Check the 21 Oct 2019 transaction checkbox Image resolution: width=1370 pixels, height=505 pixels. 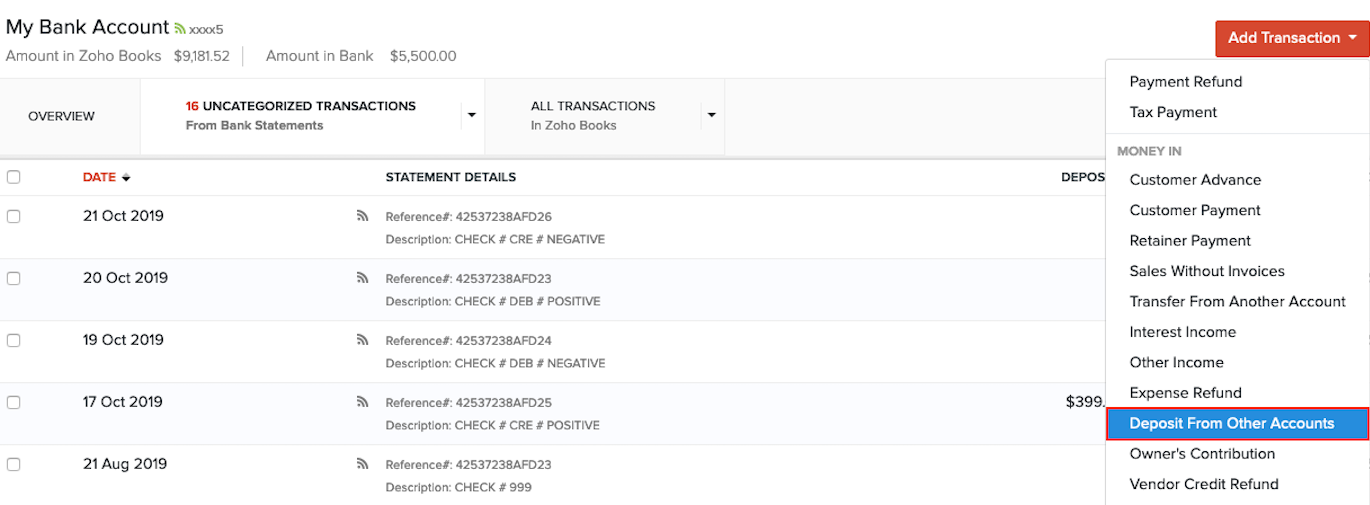13,216
